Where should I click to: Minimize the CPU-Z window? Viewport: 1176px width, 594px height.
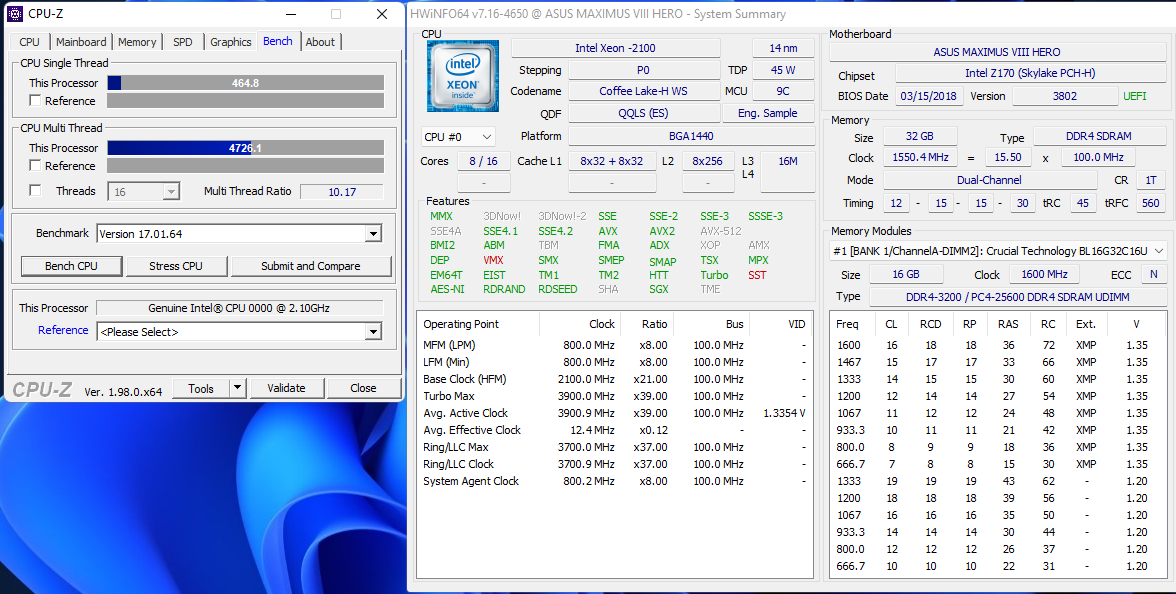[290, 14]
